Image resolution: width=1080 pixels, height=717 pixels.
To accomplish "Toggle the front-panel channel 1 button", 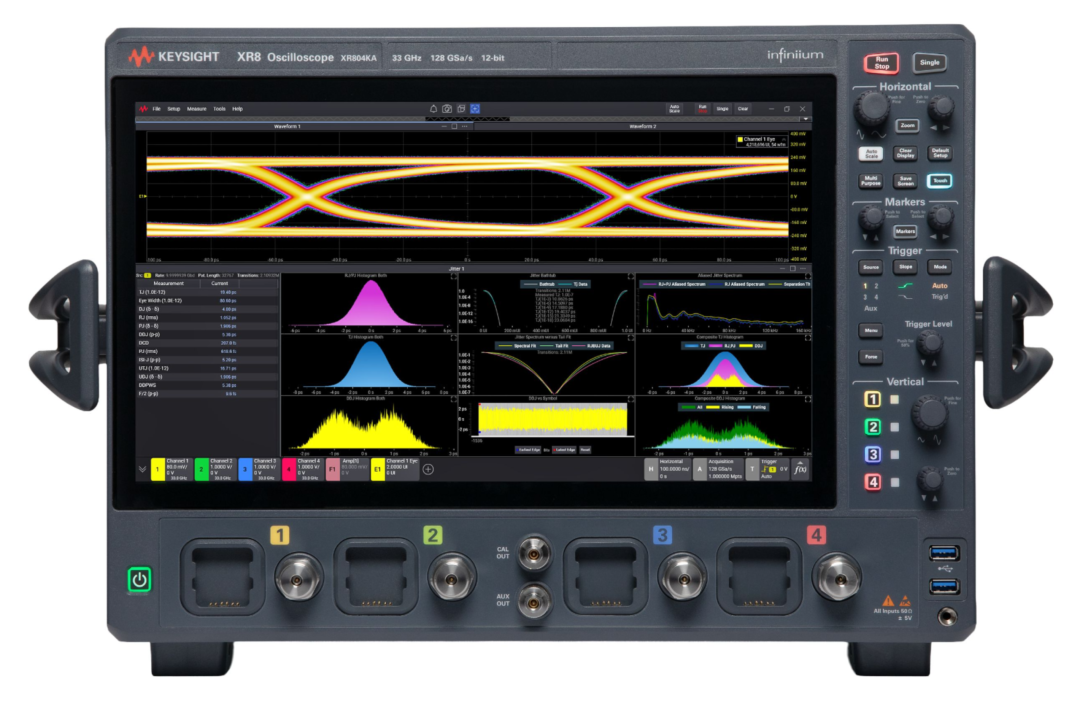I will tap(873, 399).
